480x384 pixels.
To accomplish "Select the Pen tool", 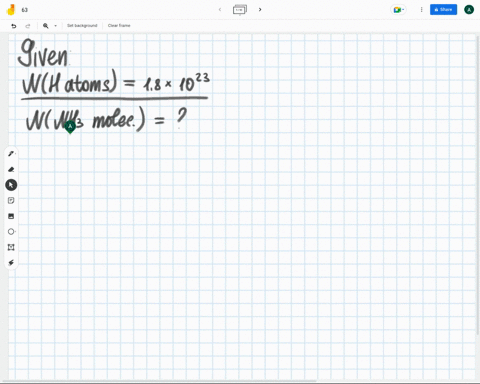I will pos(11,154).
